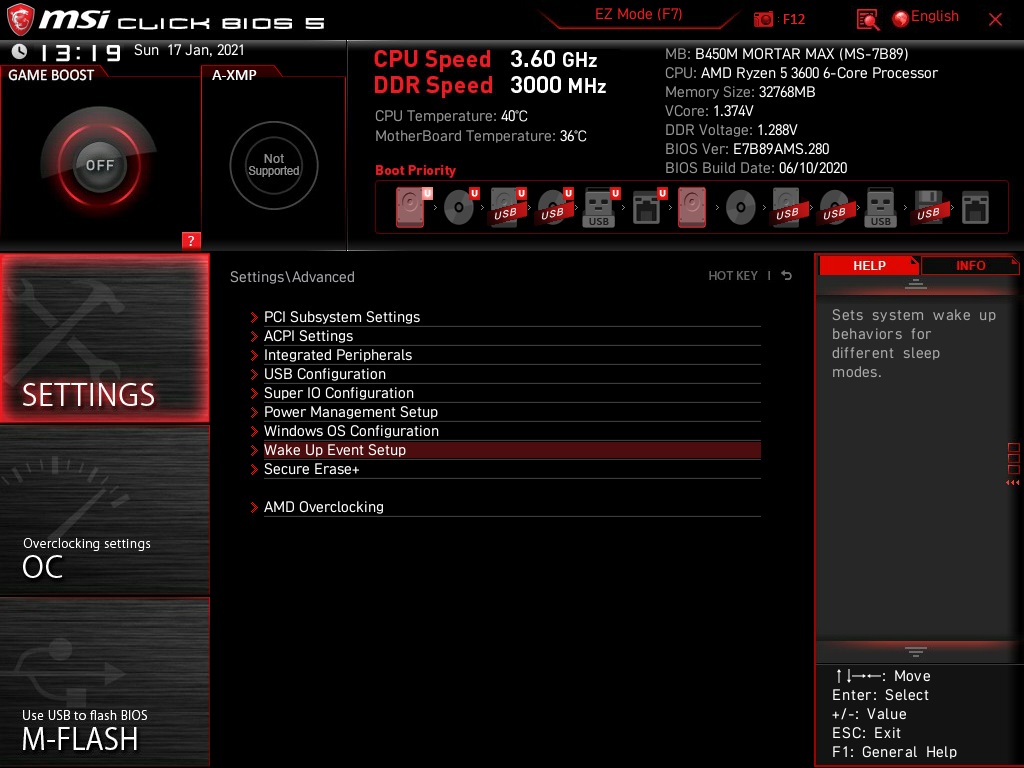Click the globe icon beside English
The height and width of the screenshot is (768, 1024).
click(x=901, y=19)
